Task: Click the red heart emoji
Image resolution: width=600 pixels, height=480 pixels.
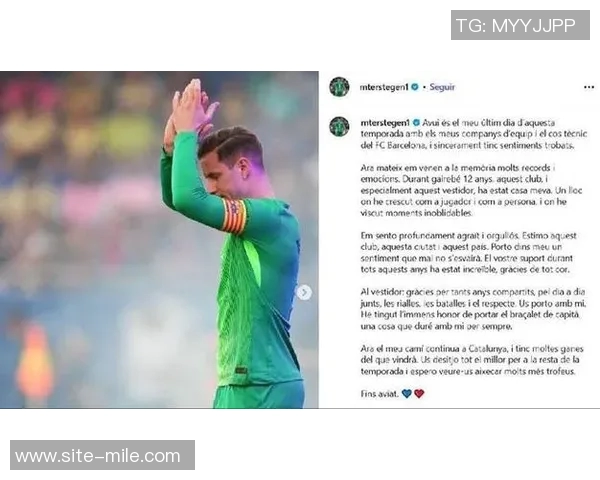Action: pyautogui.click(x=419, y=393)
